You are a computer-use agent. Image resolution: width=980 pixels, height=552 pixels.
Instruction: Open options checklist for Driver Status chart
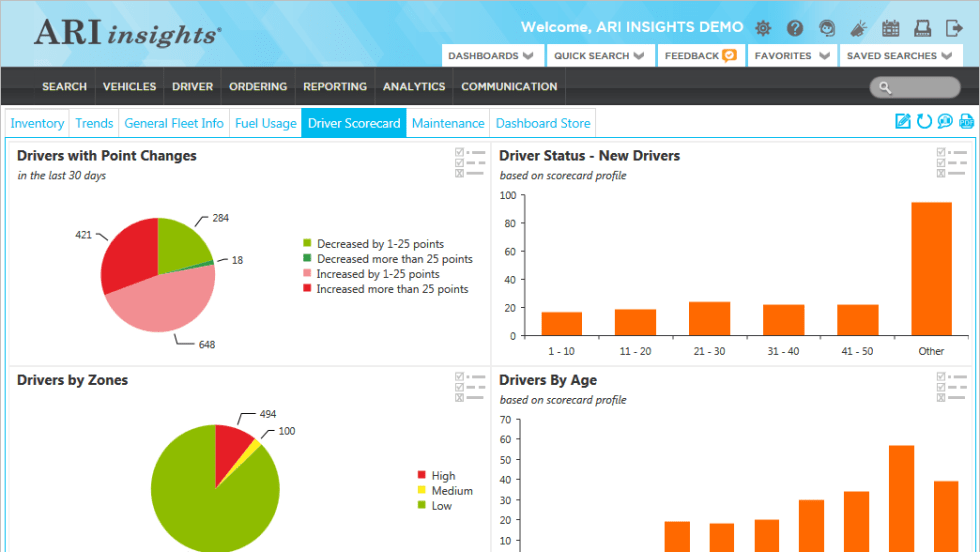[951, 163]
